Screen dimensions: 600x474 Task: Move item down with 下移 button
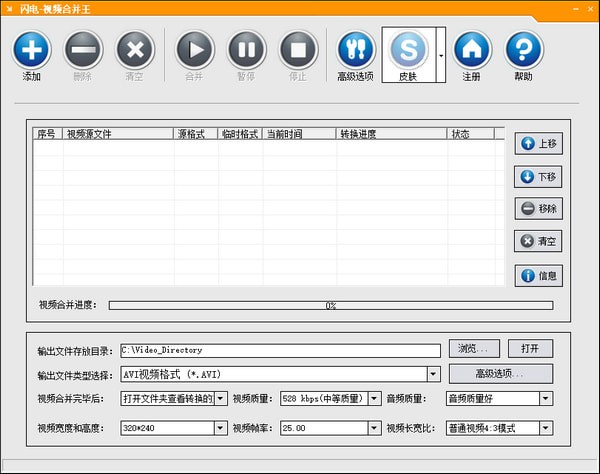pos(538,177)
